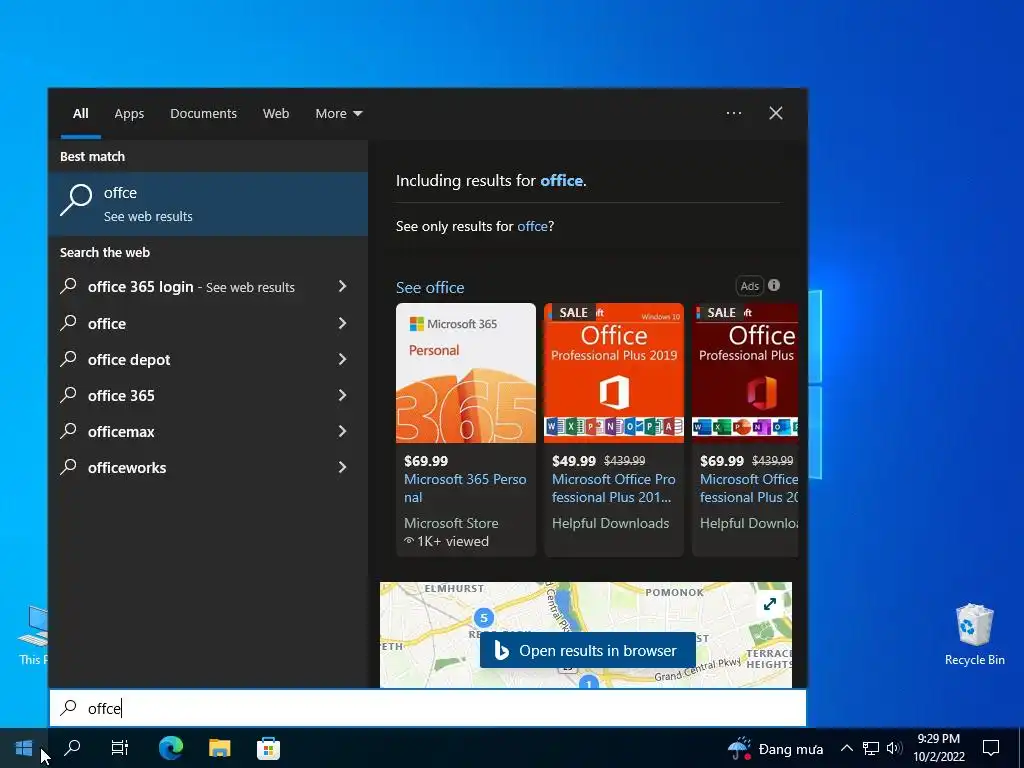Image resolution: width=1024 pixels, height=768 pixels.
Task: Expand arrow next to 'office depot'
Action: [342, 359]
